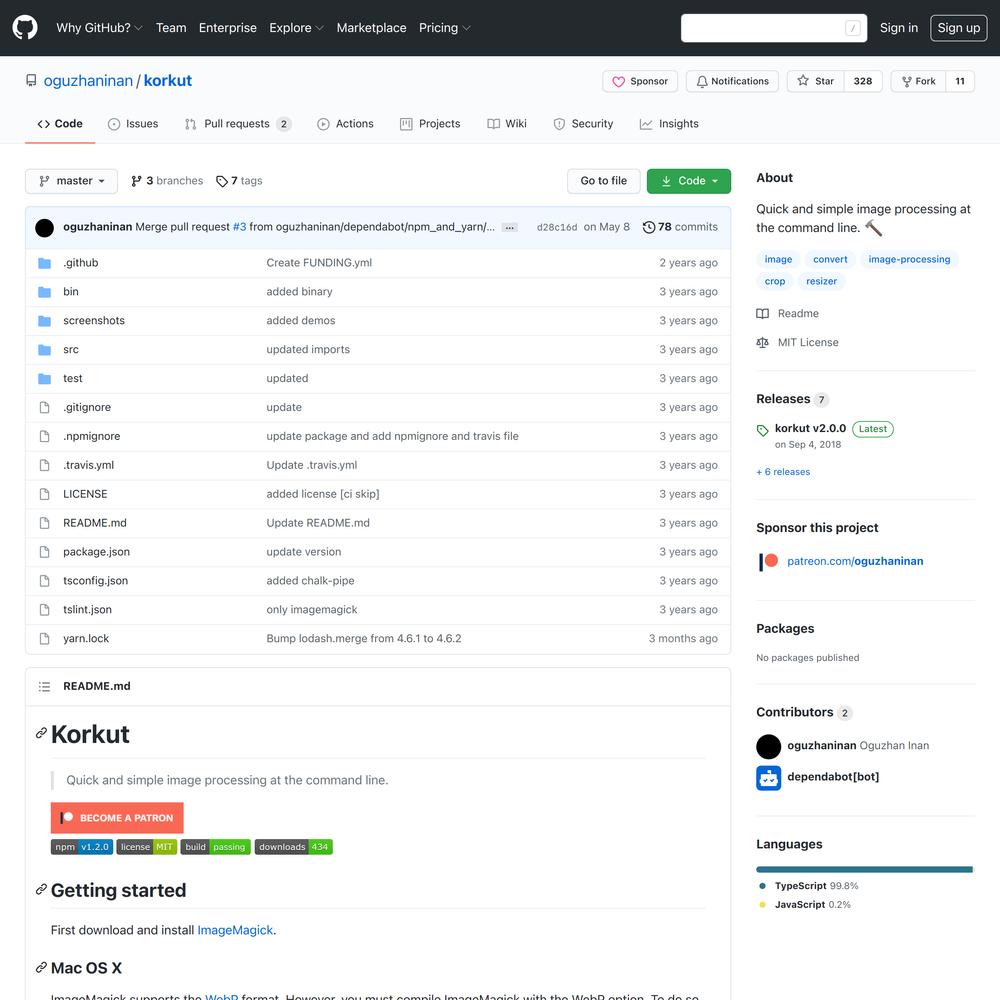1000x1000 pixels.
Task: Open the Wiki tab
Action: [507, 124]
